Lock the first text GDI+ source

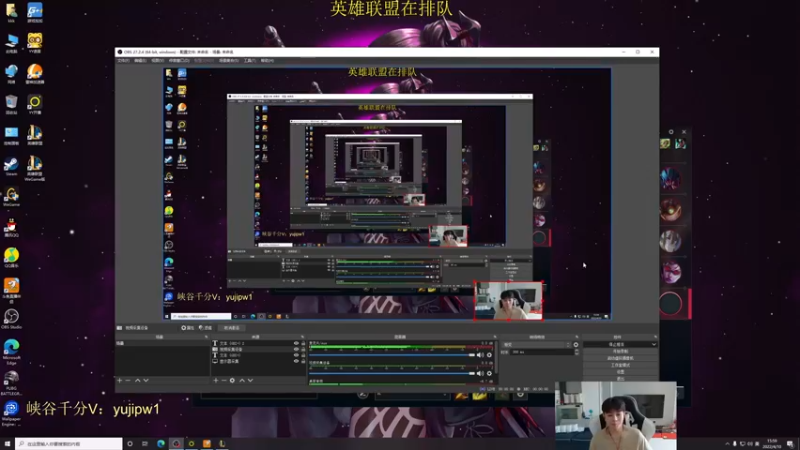click(303, 343)
